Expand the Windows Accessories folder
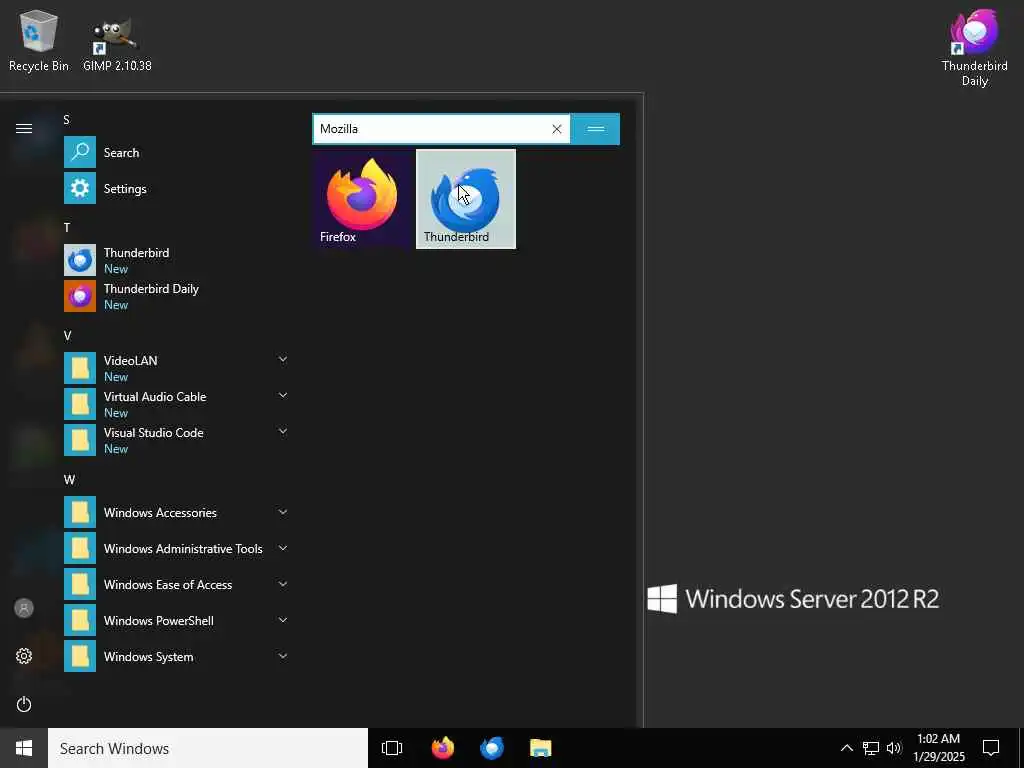 [x=176, y=513]
